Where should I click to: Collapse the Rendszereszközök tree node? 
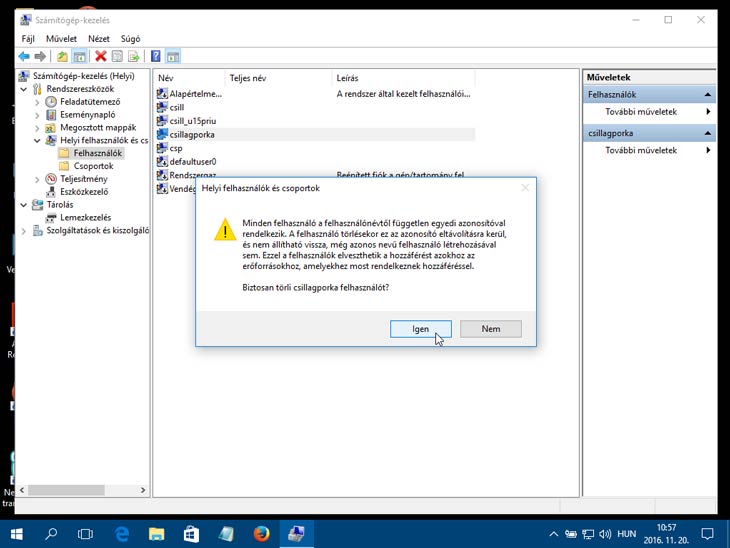coord(24,89)
